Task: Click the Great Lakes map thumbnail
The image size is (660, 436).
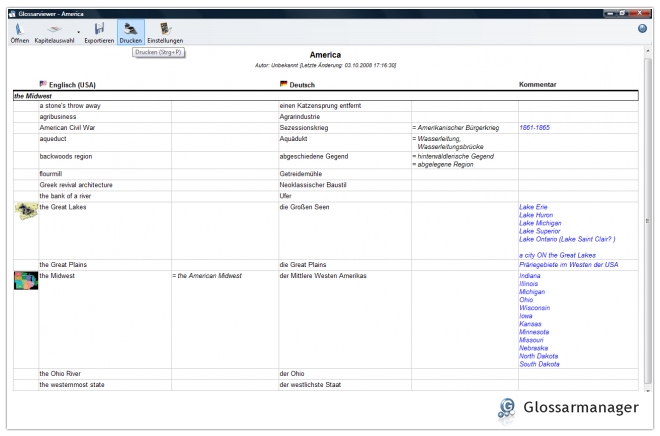Action: [25, 212]
